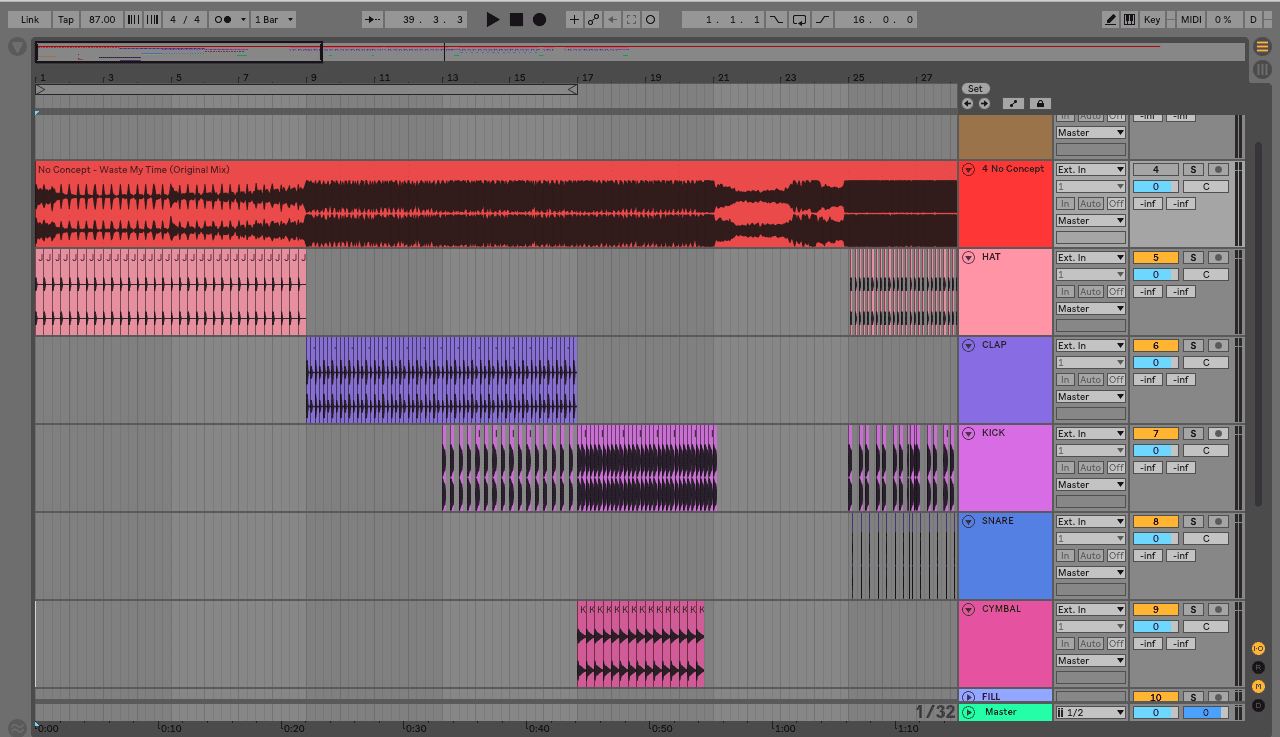Toggle Track Delay section with D button

(x=1258, y=705)
